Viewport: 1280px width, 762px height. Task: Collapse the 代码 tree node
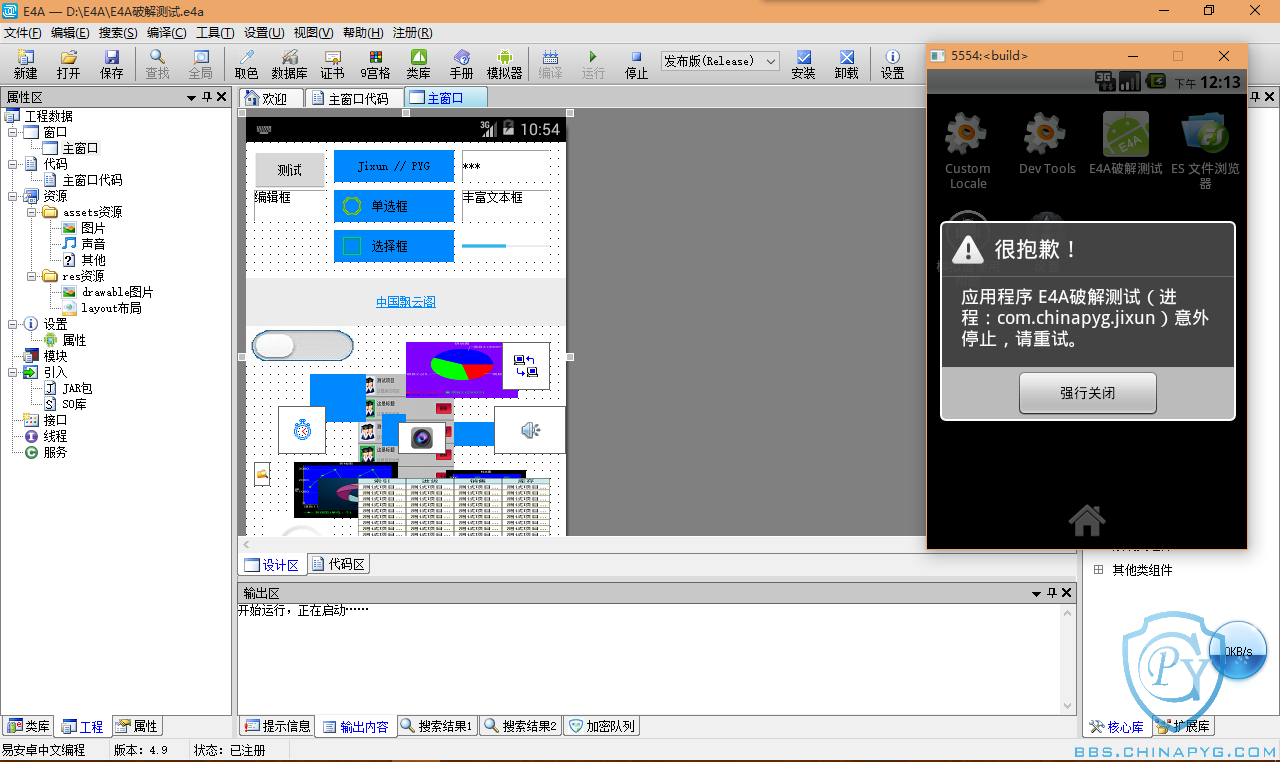tap(12, 164)
